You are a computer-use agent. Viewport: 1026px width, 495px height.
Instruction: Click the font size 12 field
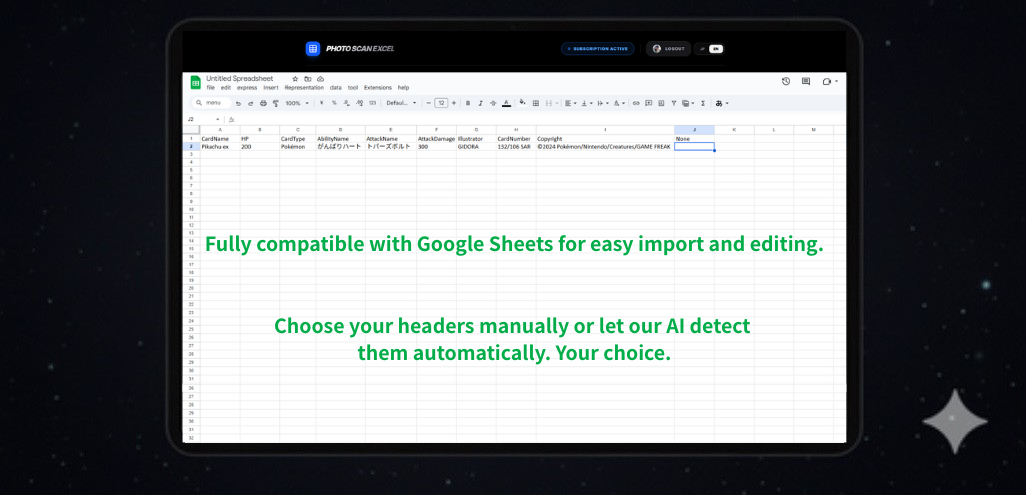(441, 103)
